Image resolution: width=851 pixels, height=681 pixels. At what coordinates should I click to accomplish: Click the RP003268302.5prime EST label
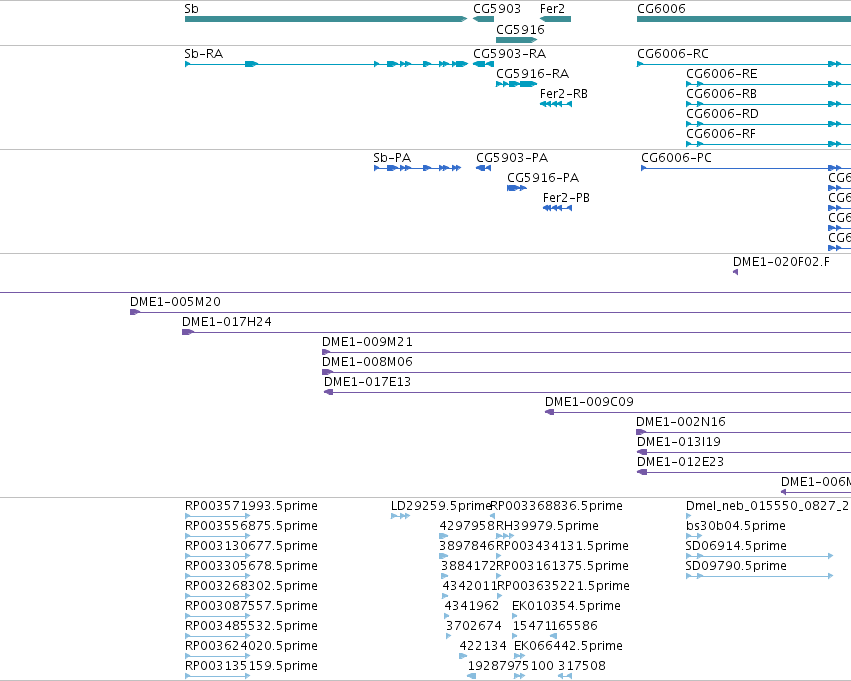point(251,587)
